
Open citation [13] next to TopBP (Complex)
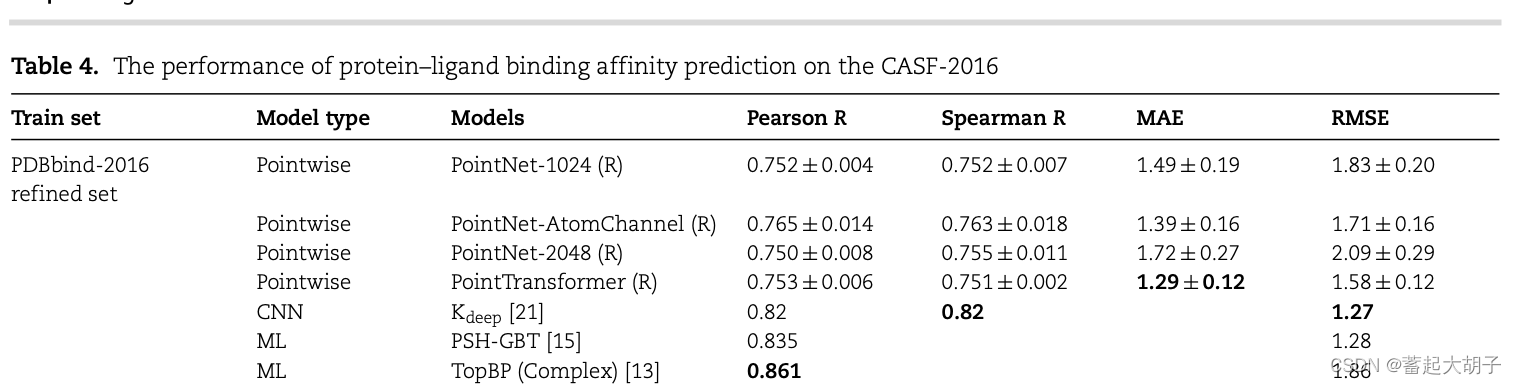click(x=642, y=371)
